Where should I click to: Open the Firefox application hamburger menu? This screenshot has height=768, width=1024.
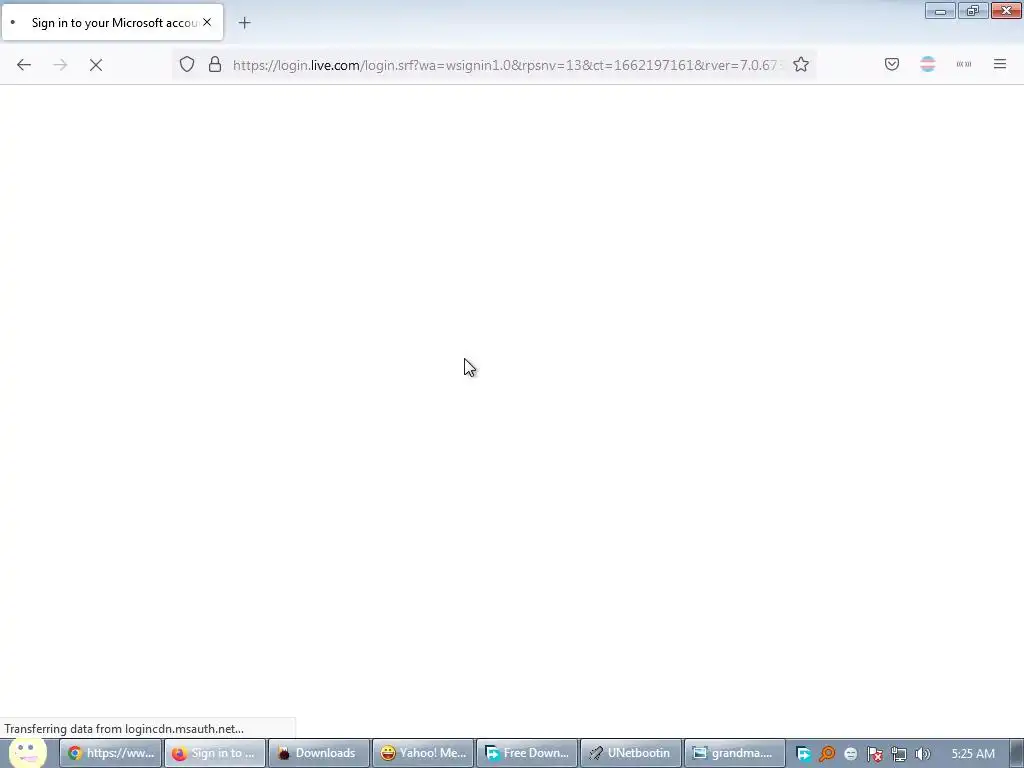point(1000,64)
